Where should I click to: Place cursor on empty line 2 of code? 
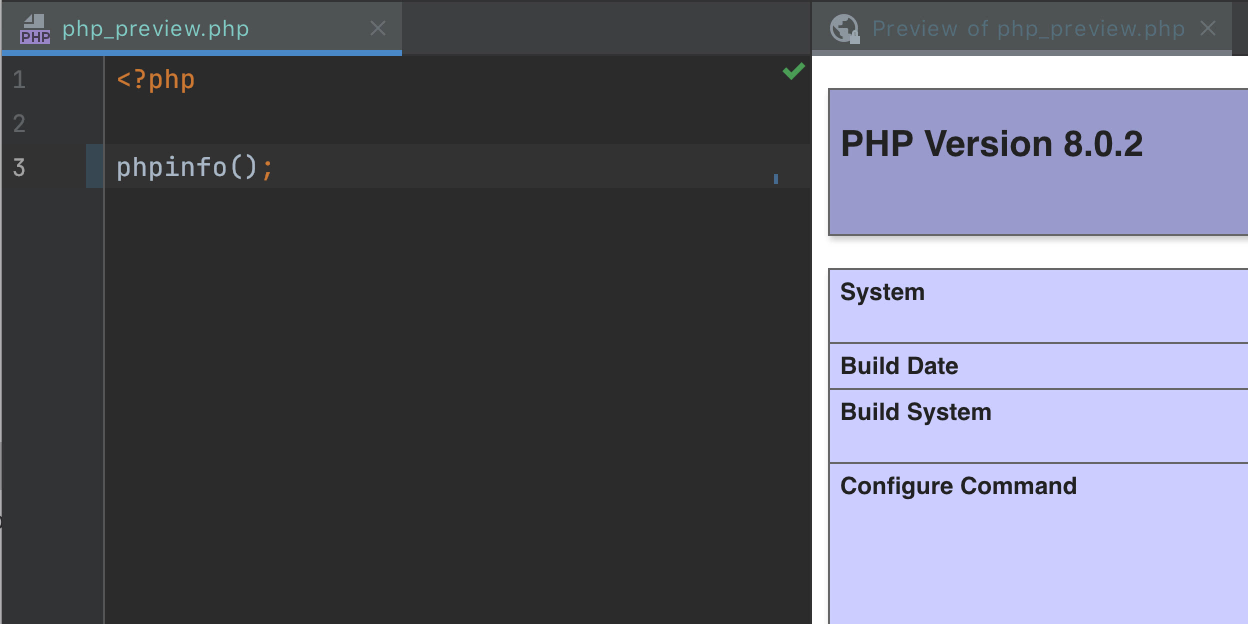pyautogui.click(x=300, y=124)
